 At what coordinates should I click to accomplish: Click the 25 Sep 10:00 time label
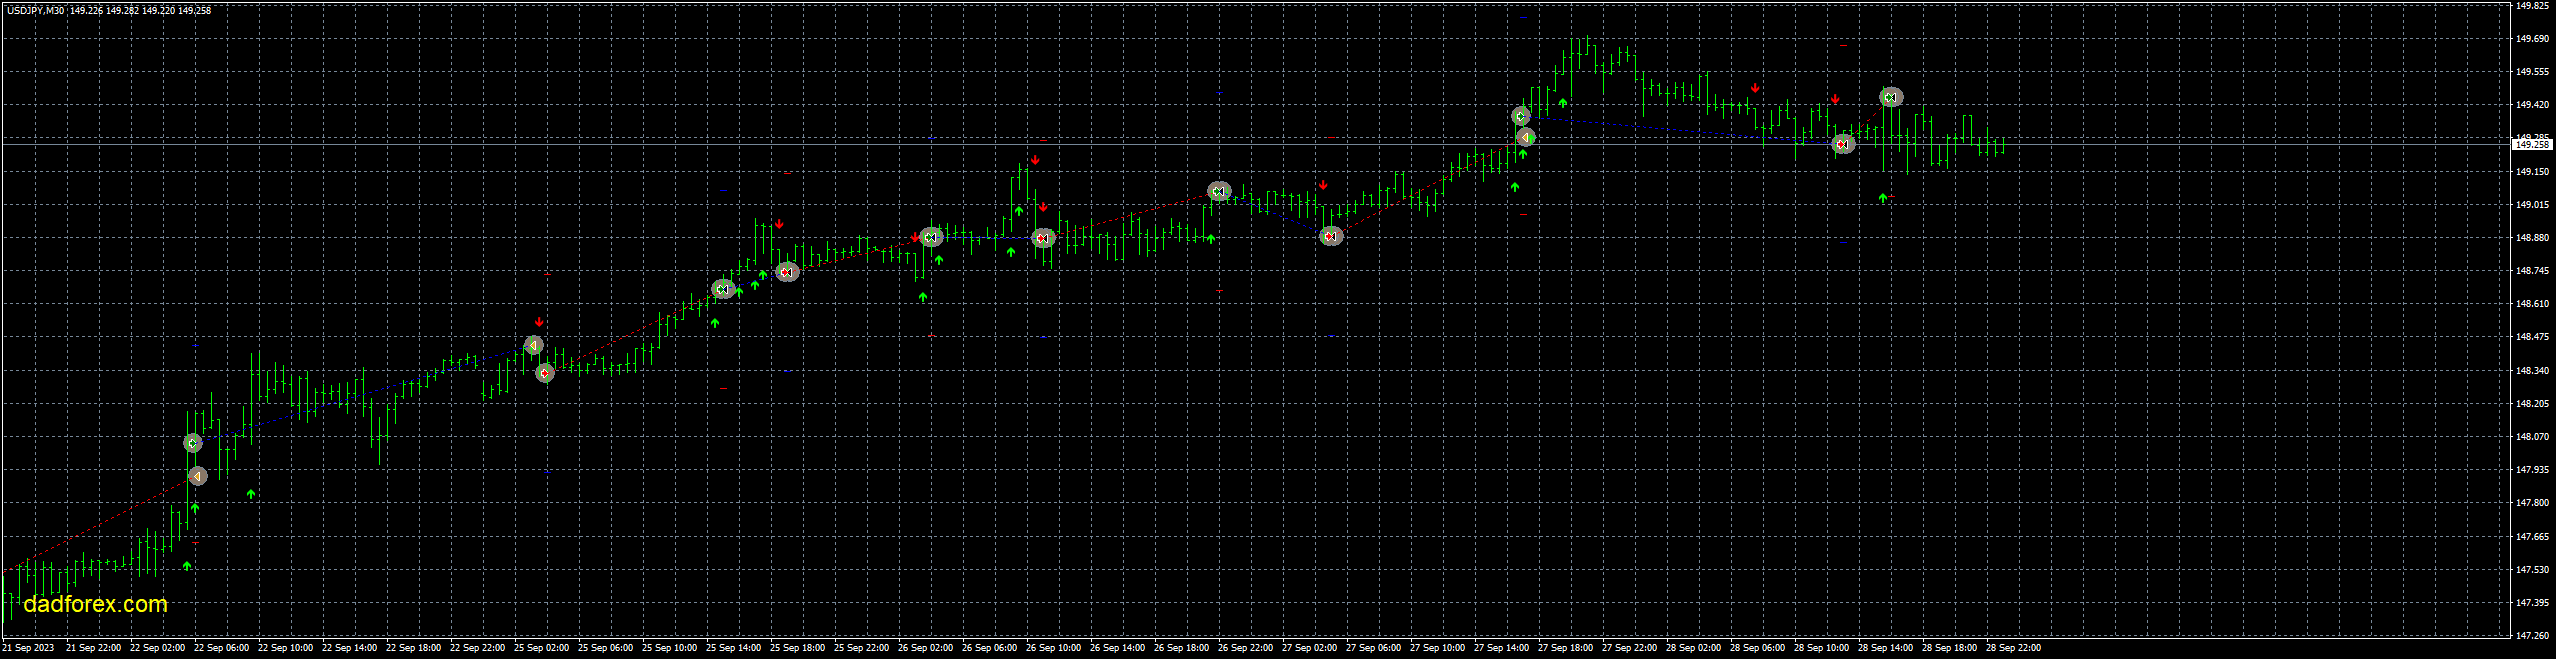coord(669,648)
